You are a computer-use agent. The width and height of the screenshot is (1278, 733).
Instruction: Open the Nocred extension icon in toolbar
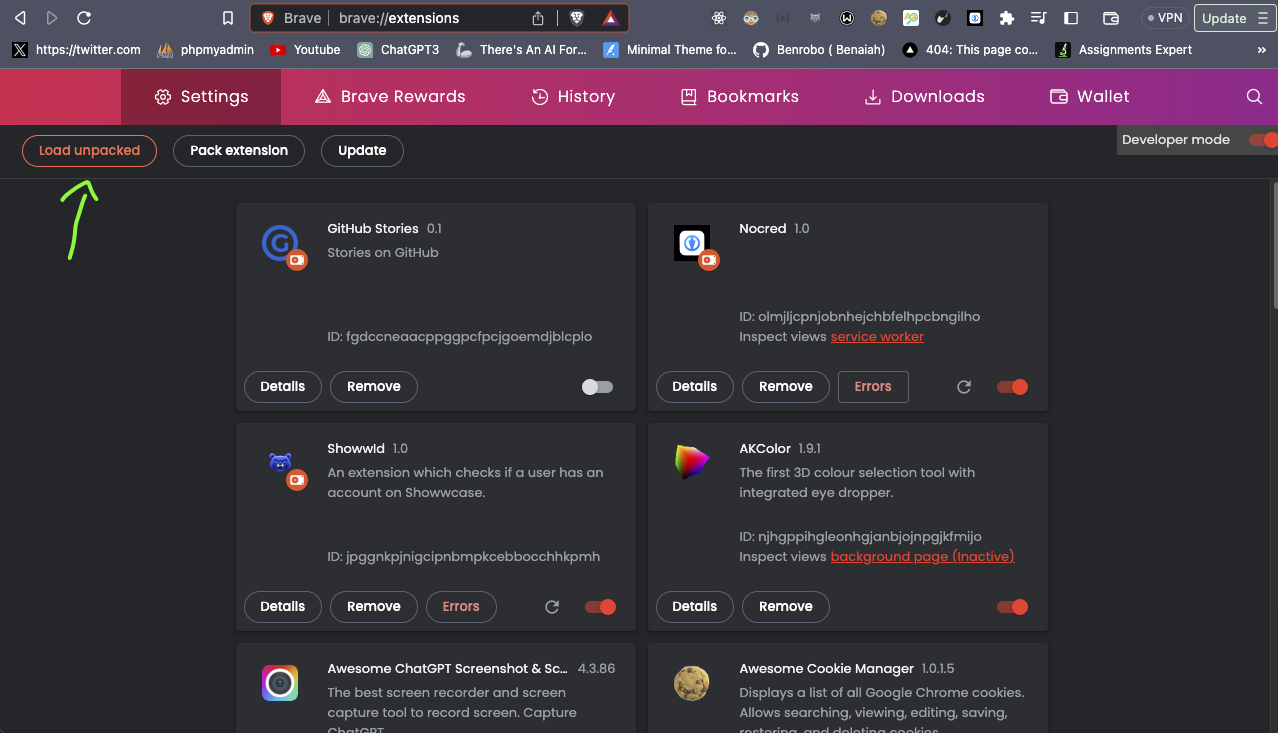click(x=975, y=18)
